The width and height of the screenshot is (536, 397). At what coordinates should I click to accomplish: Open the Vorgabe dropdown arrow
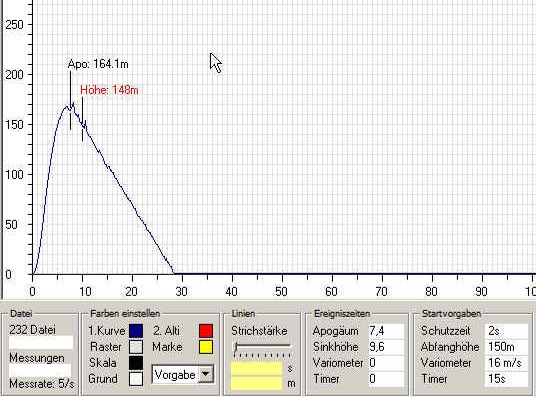205,374
